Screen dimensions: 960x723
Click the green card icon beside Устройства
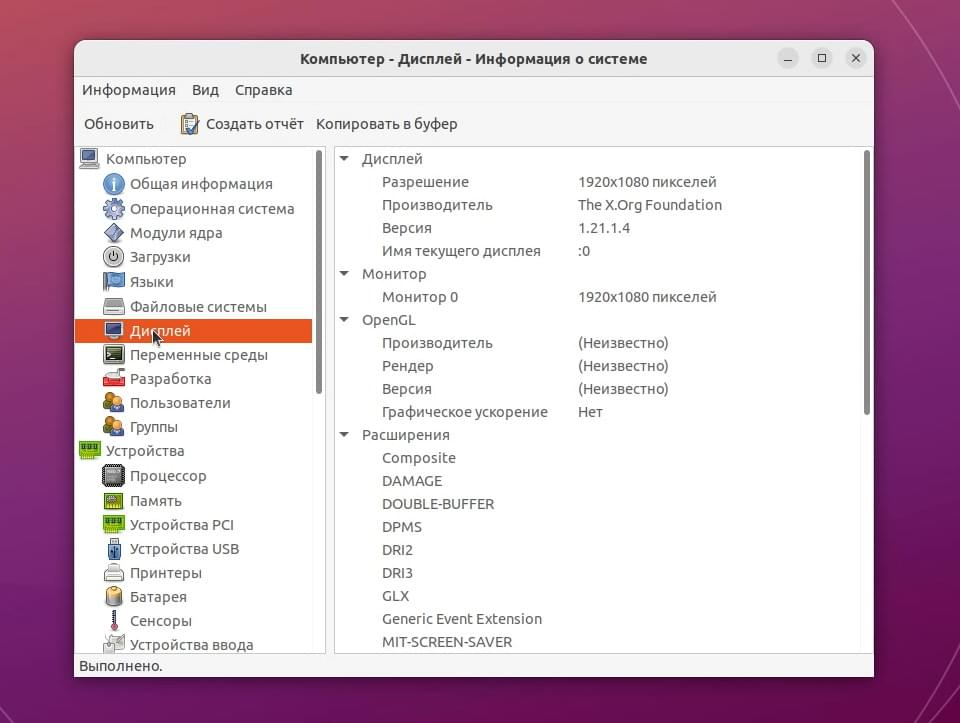[x=89, y=451]
